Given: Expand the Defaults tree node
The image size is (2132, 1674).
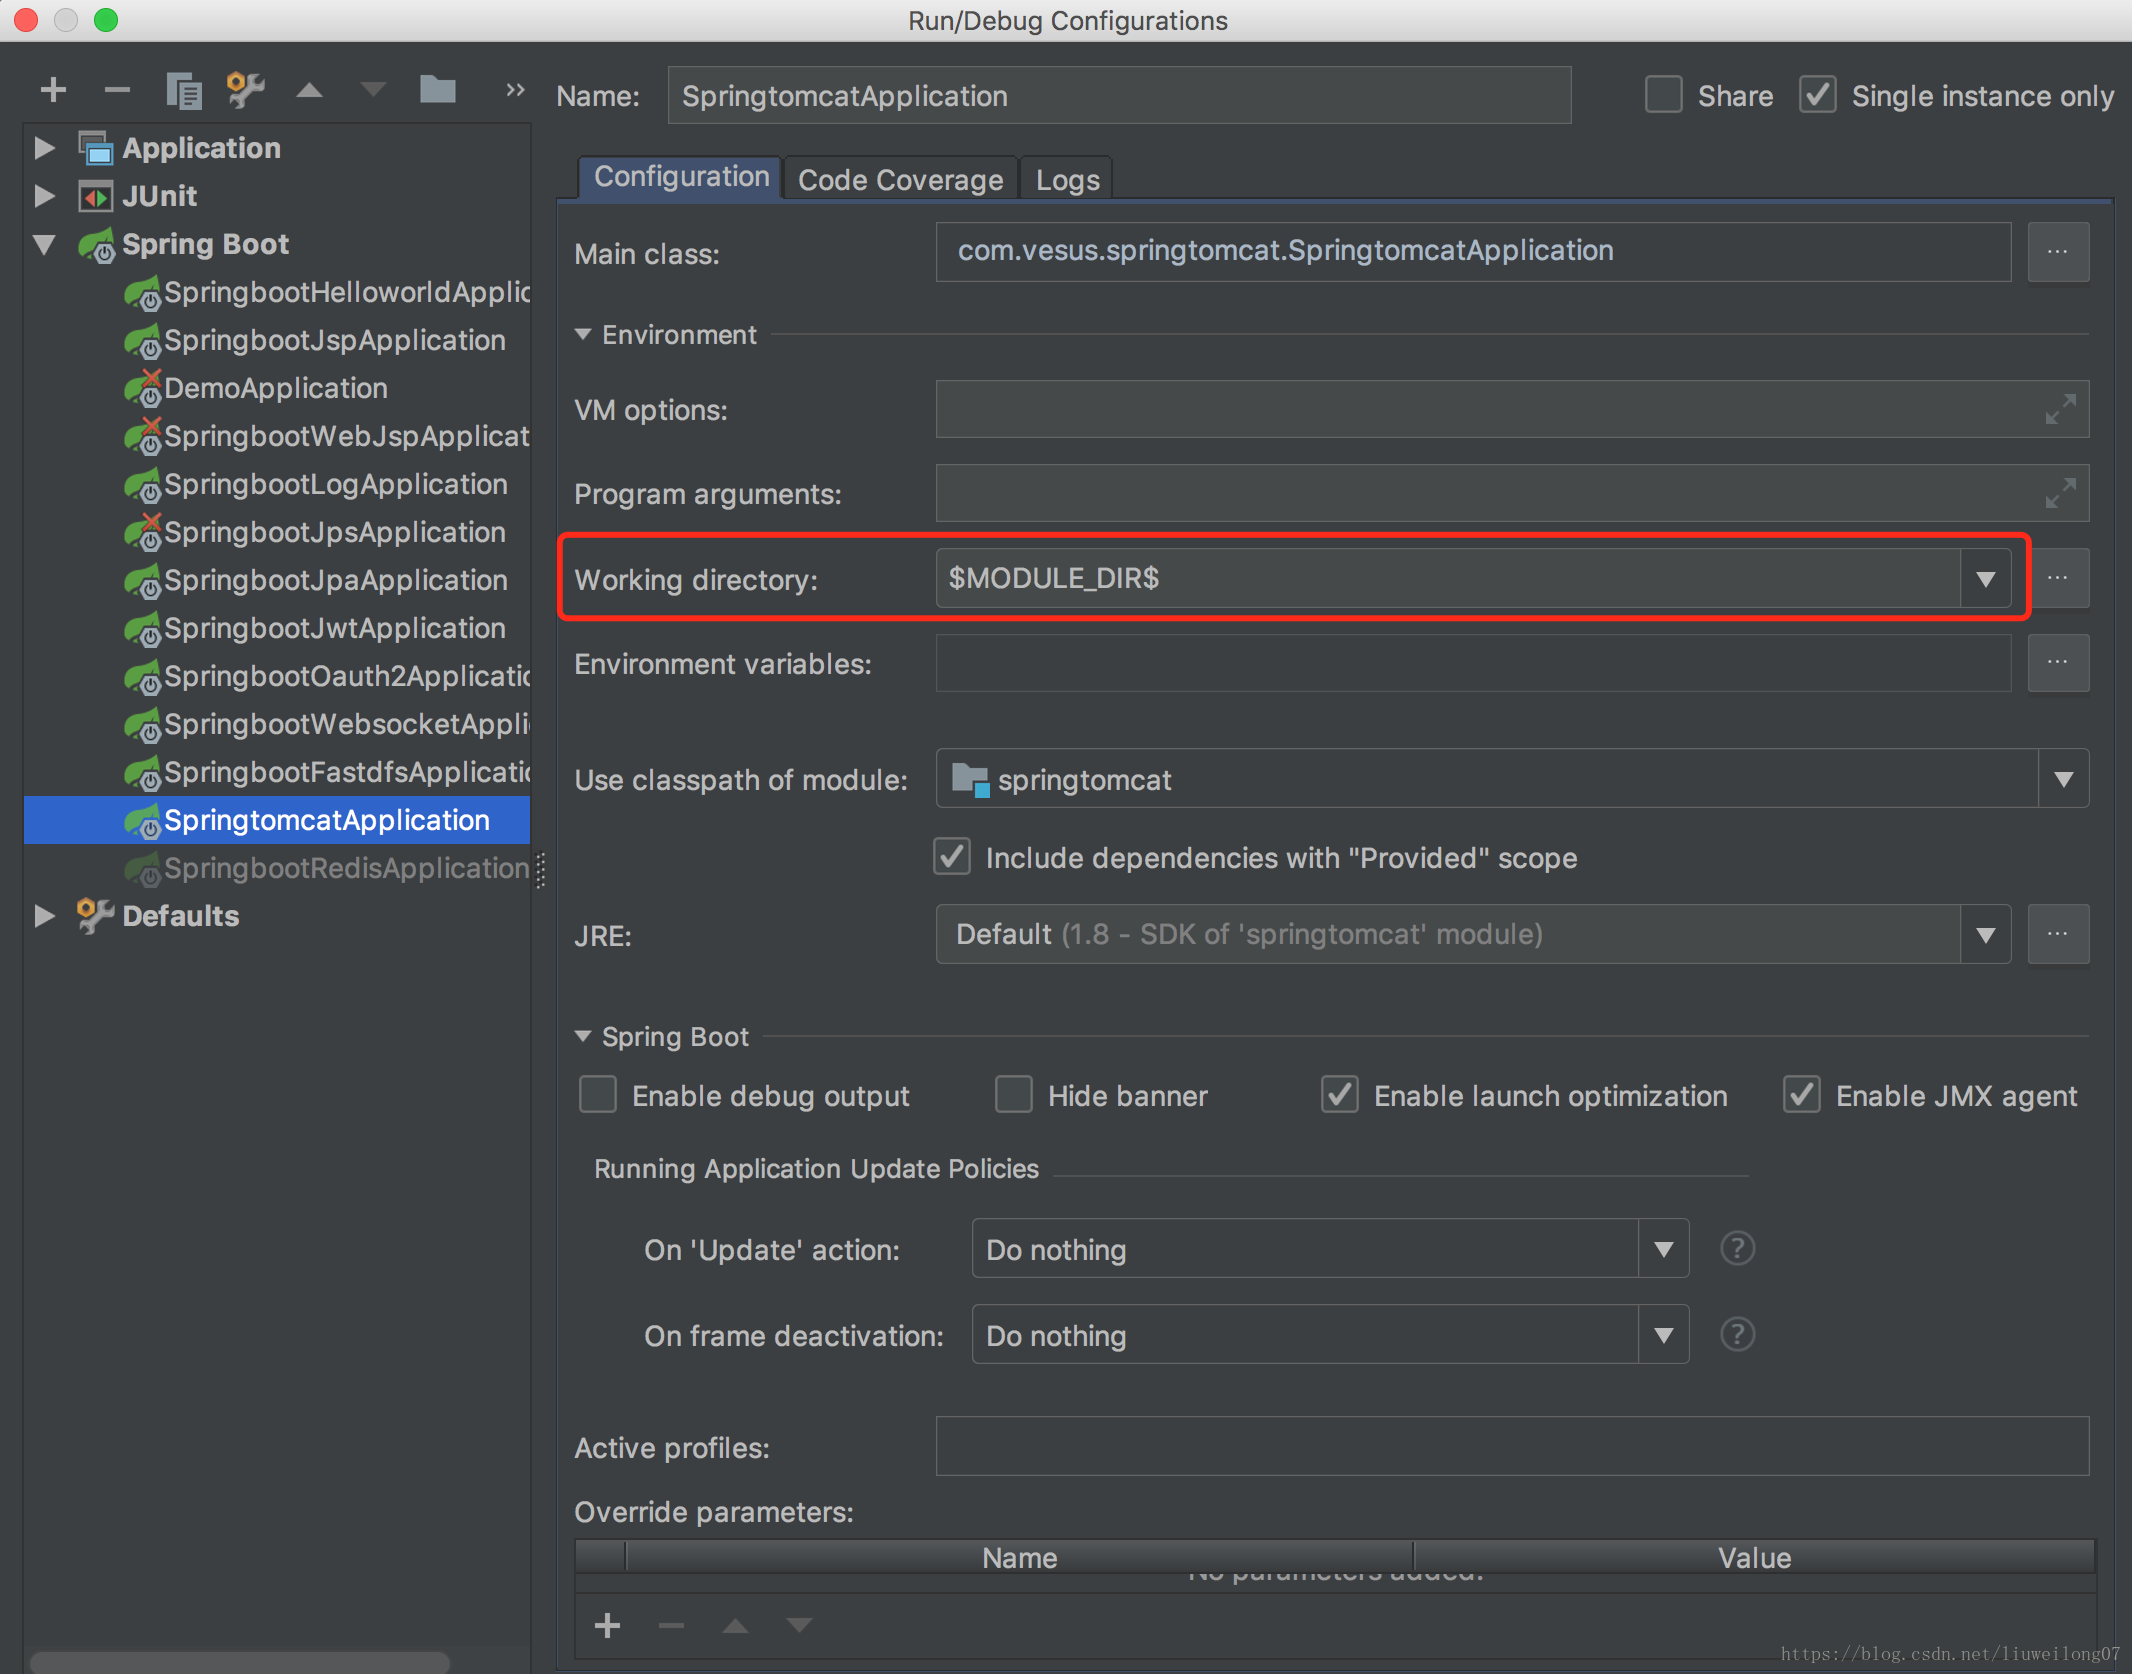Looking at the screenshot, I should [44, 916].
